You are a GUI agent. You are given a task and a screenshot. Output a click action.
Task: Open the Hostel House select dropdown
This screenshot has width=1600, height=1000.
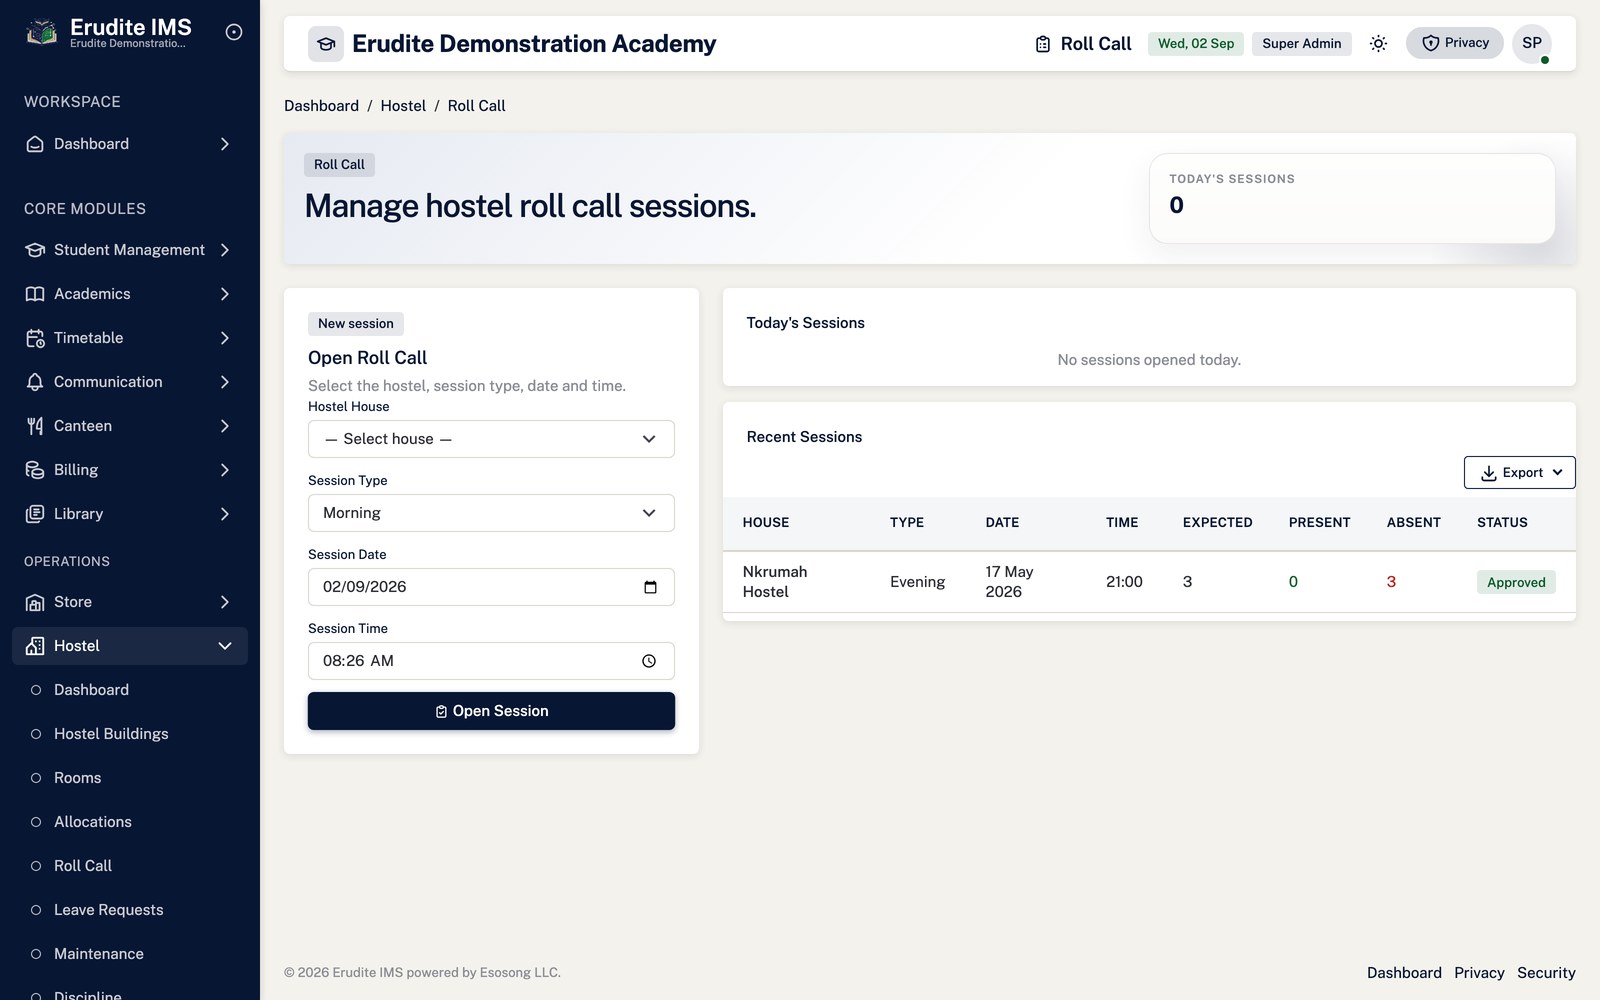tap(491, 439)
